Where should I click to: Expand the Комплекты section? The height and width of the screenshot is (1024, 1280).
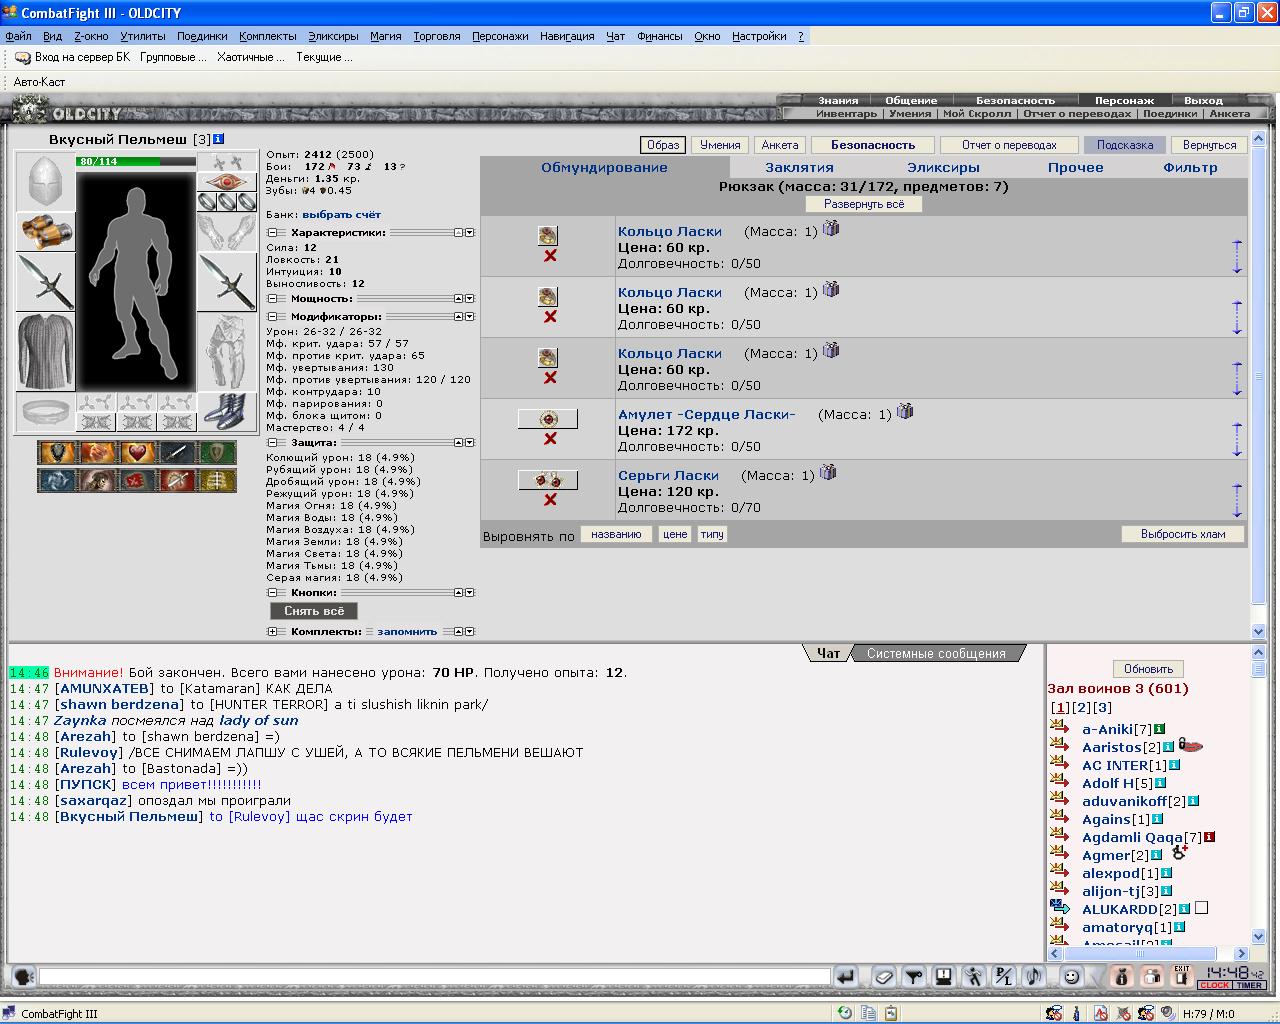(272, 632)
